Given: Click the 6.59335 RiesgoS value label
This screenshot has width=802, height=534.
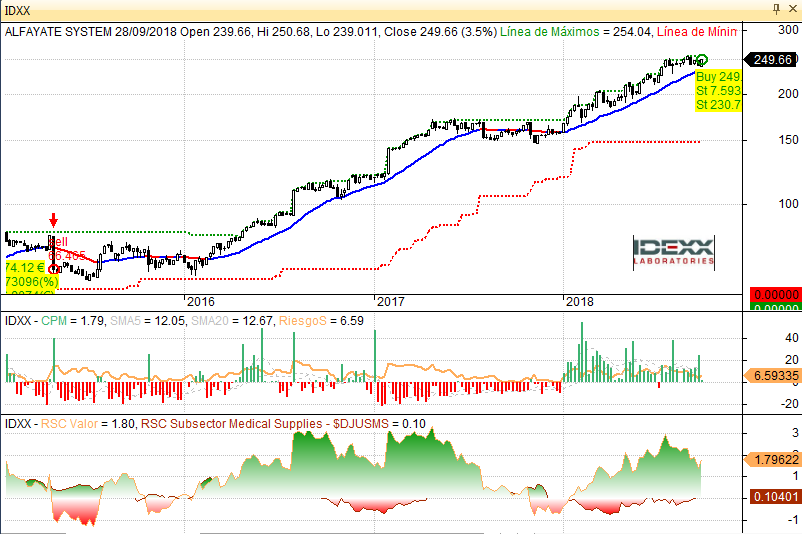Looking at the screenshot, I should [x=772, y=375].
